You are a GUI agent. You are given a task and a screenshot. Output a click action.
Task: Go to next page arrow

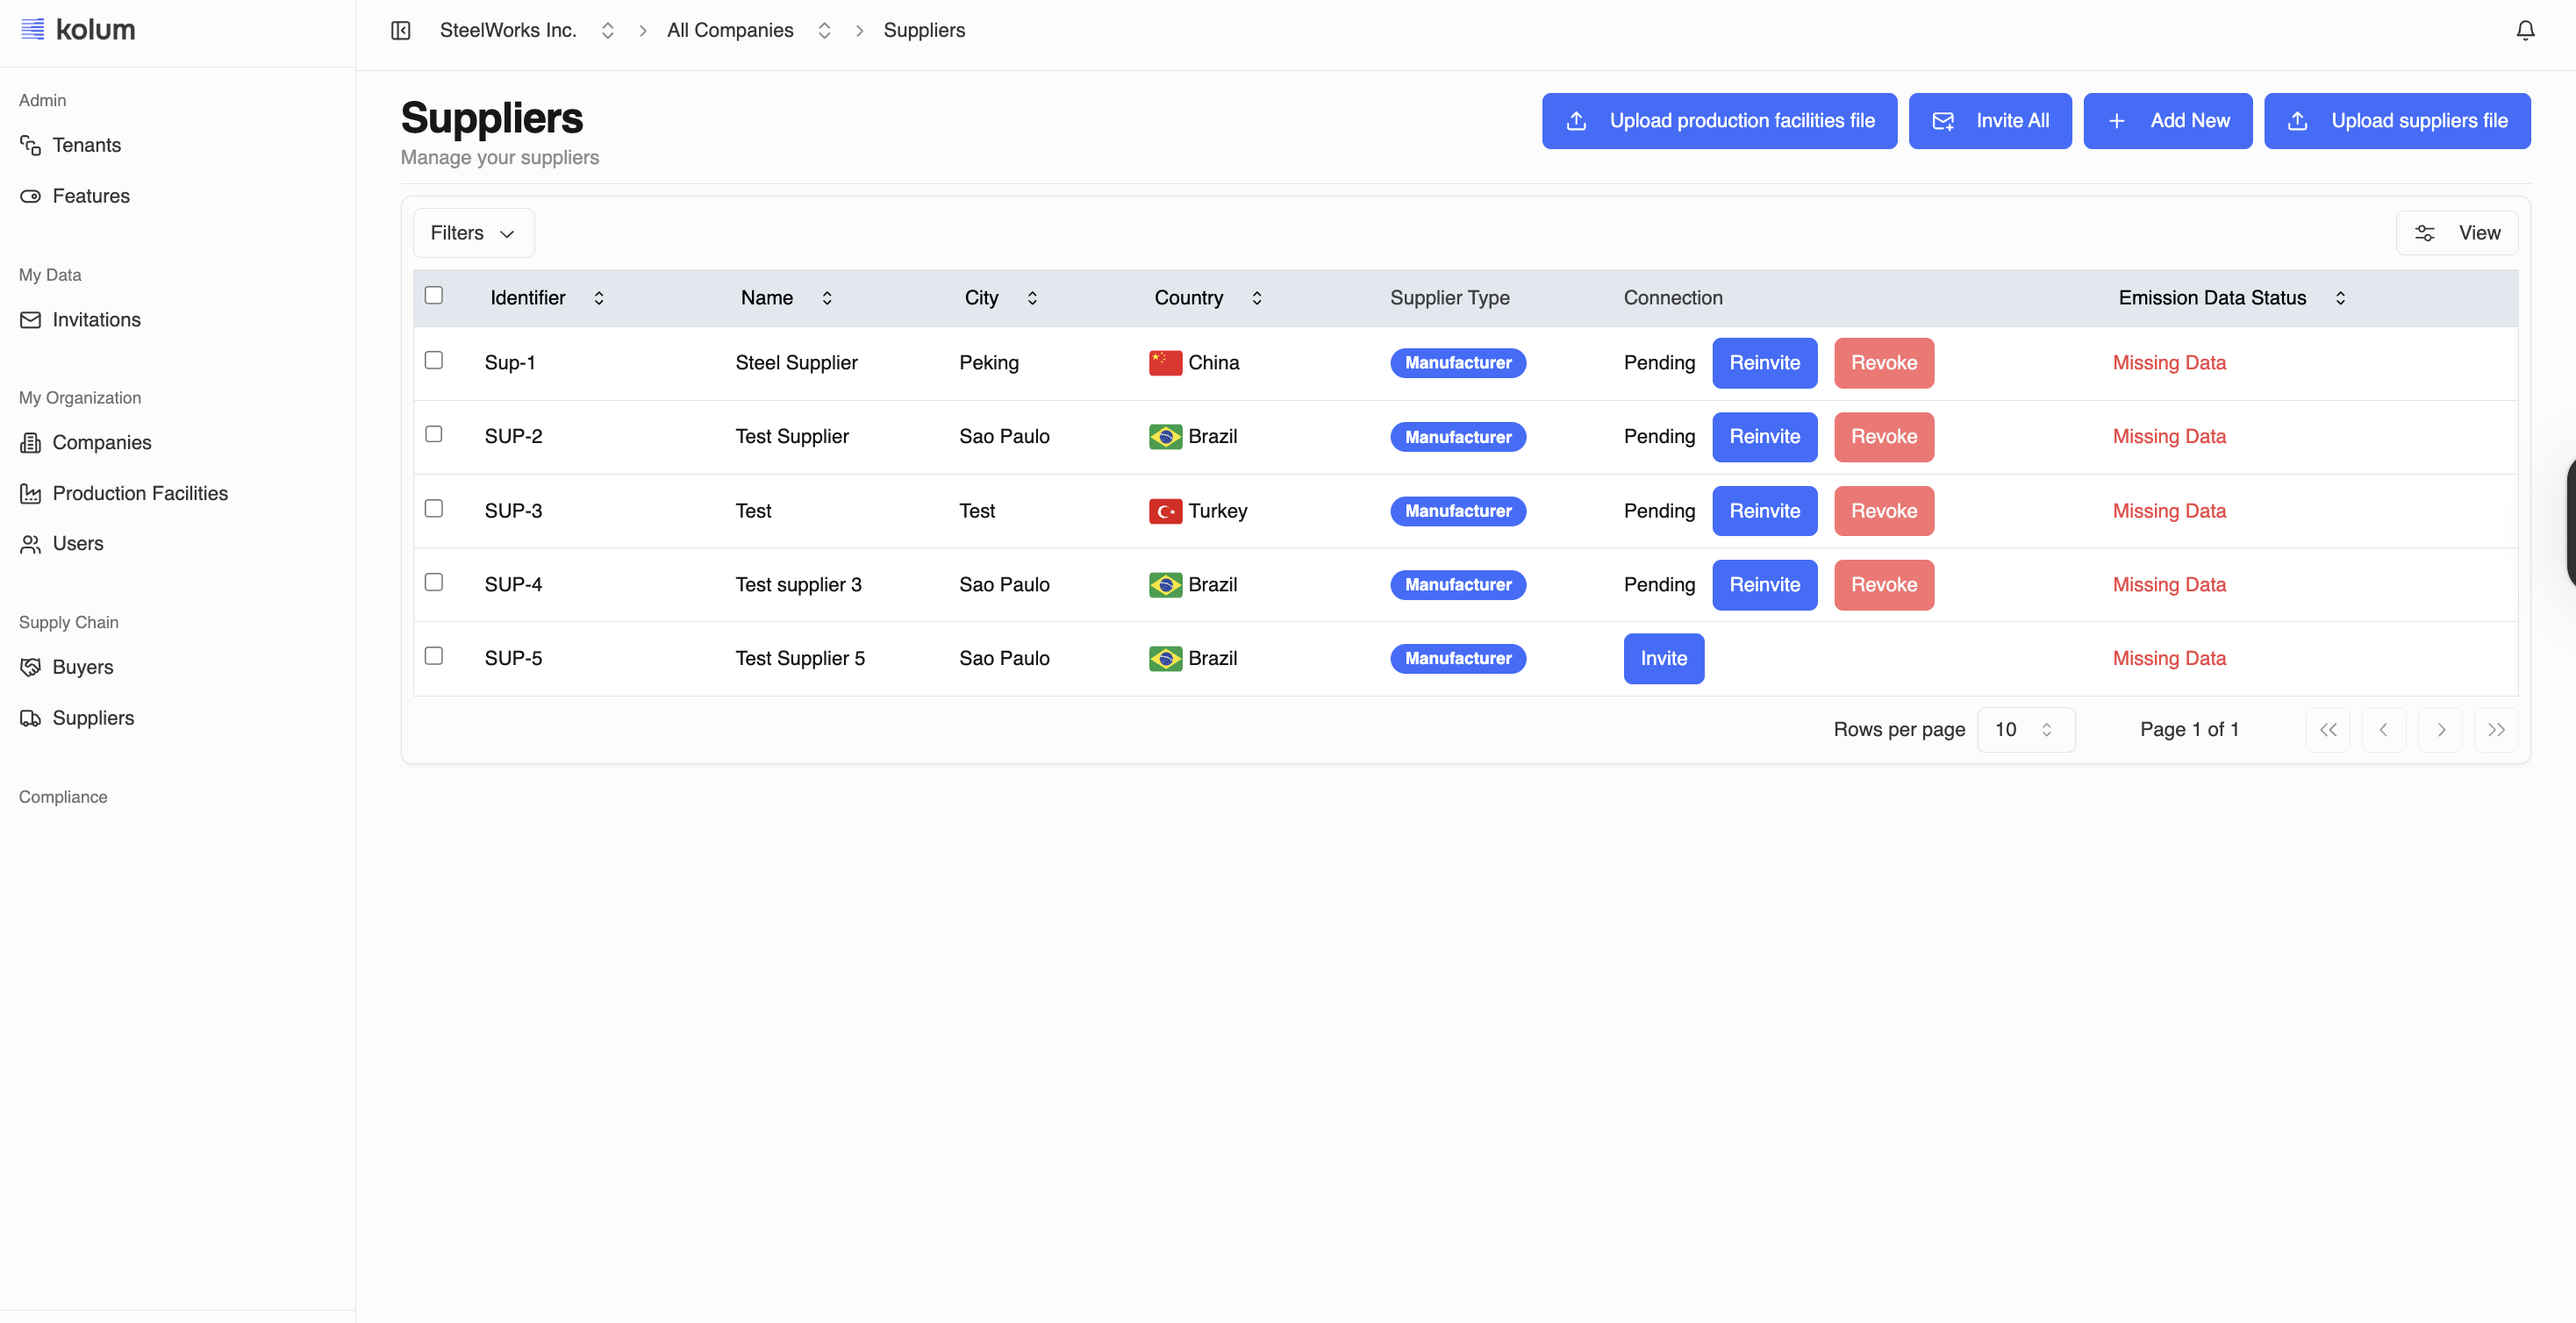click(x=2440, y=730)
